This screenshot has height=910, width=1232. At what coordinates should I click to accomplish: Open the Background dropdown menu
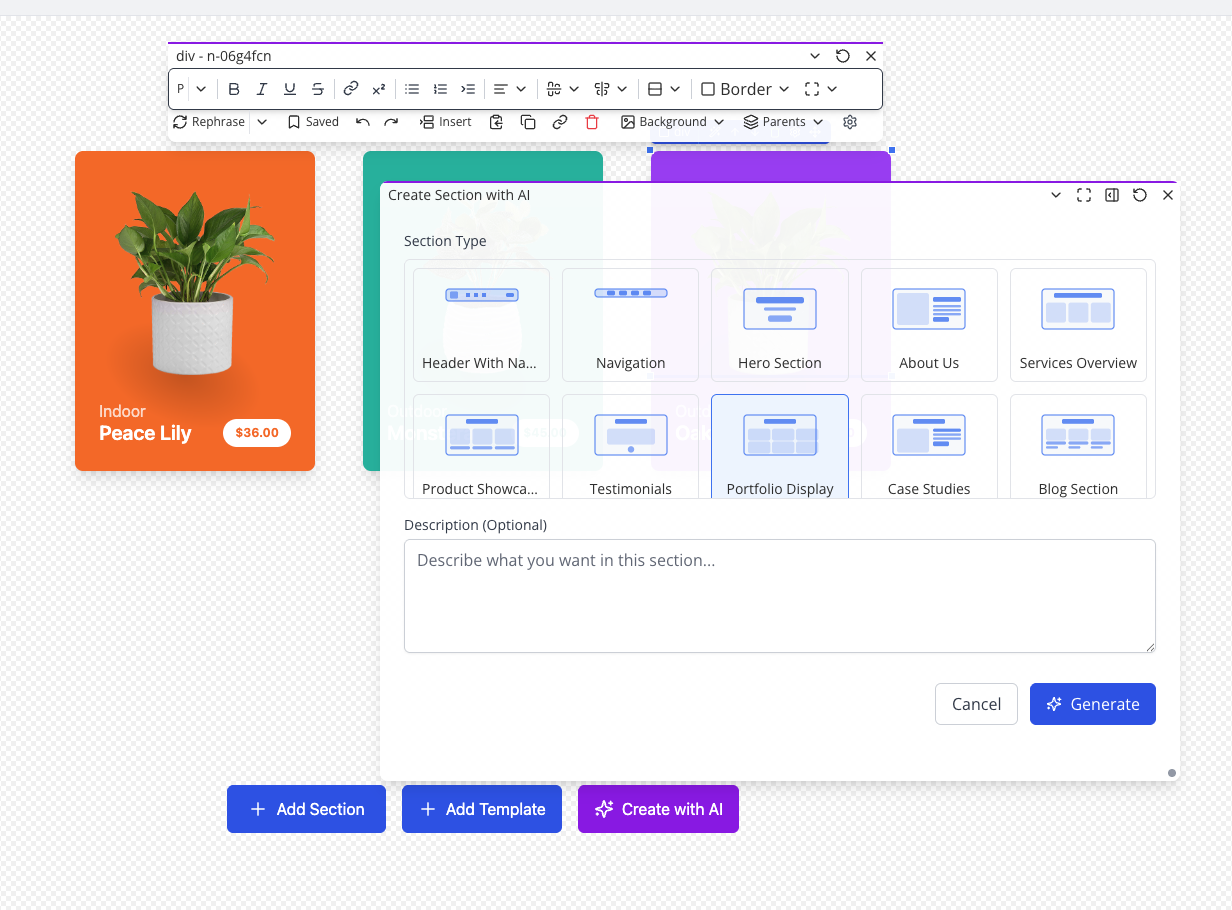coord(672,122)
